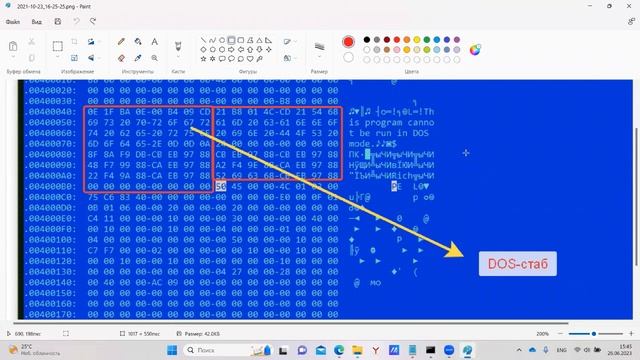Activate the rectangular Selection tool
640x360 pixels.
58,46
